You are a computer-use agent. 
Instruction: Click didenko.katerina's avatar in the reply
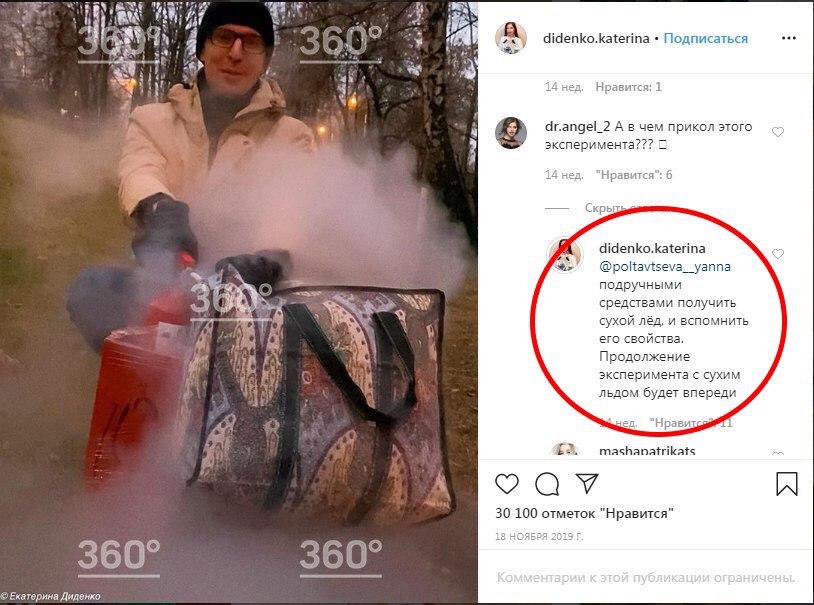566,255
